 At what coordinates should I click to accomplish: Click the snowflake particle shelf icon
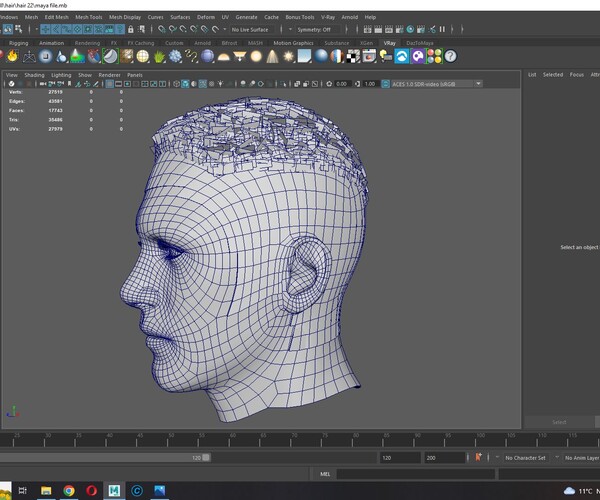pyautogui.click(x=175, y=57)
